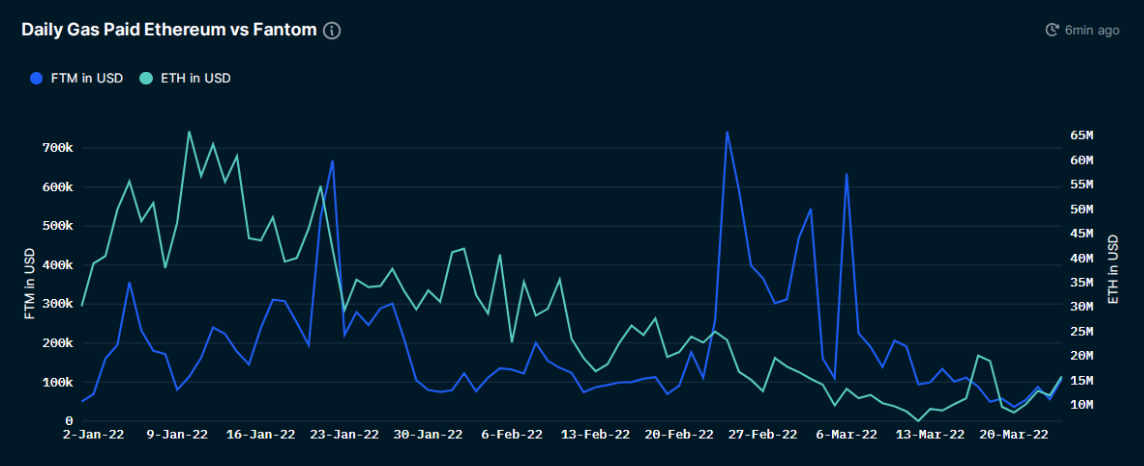
Task: Click the 300k left axis value
Action: click(x=58, y=304)
